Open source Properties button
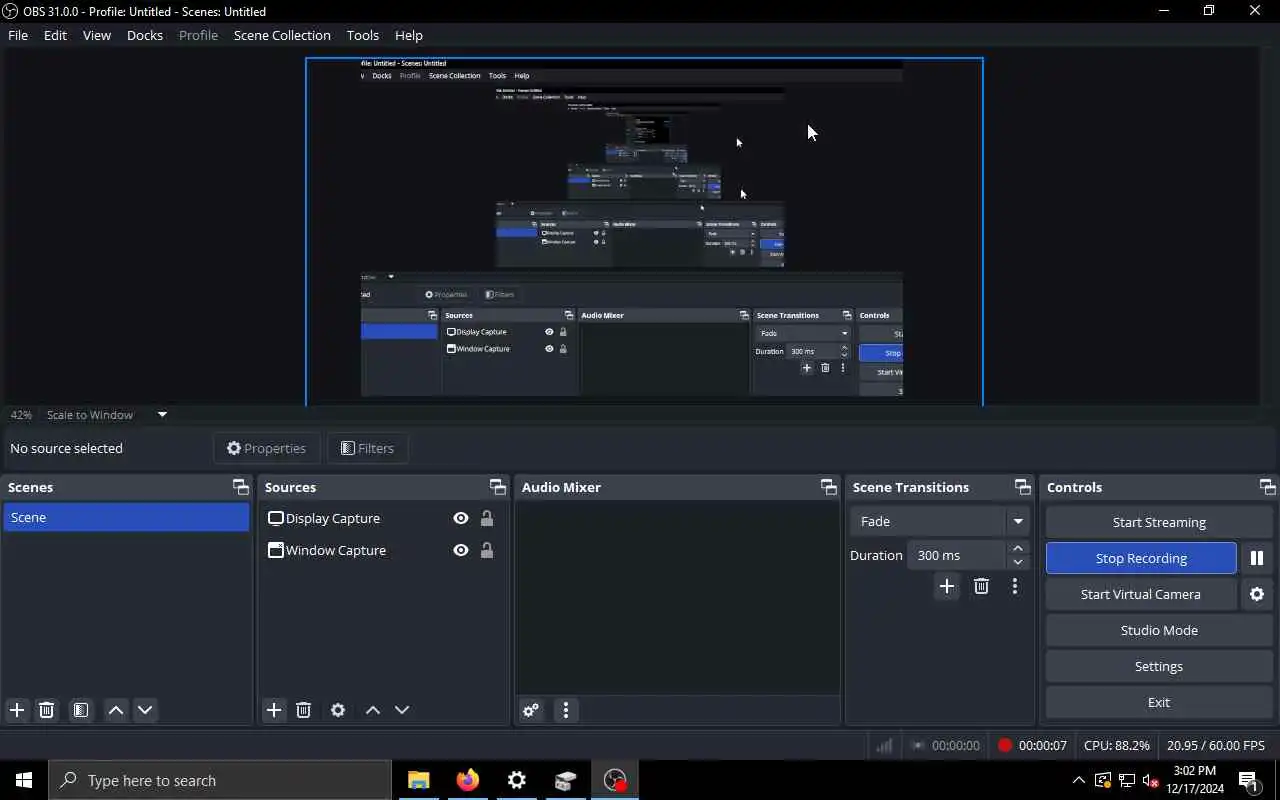Viewport: 1280px width, 800px height. pos(266,448)
